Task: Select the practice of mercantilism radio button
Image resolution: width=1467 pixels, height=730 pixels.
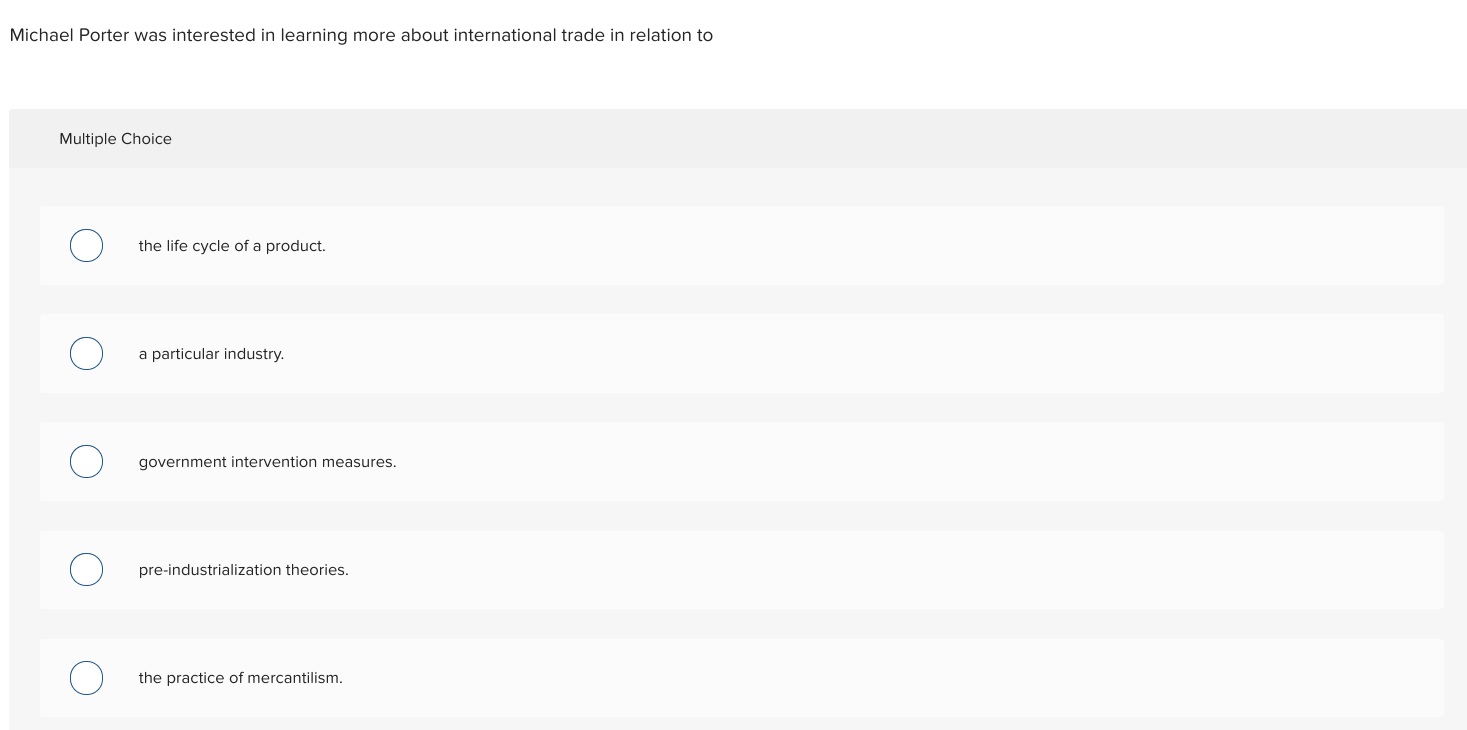Action: [86, 678]
